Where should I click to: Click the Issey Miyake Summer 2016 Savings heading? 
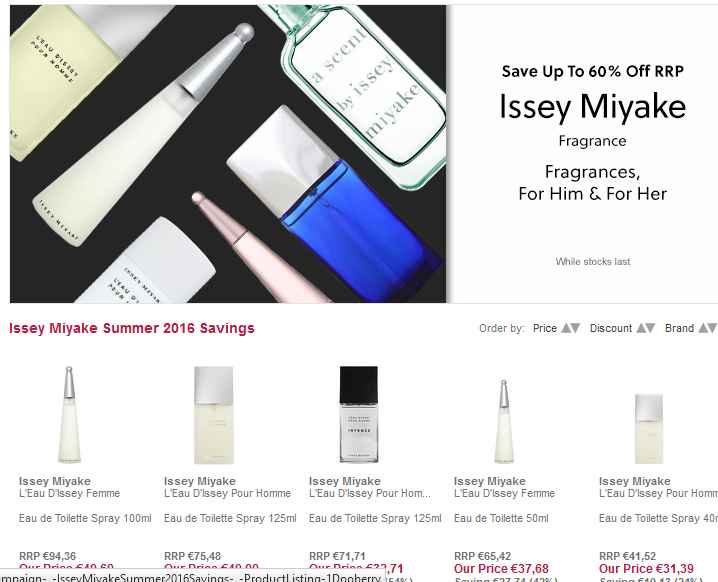(x=132, y=328)
